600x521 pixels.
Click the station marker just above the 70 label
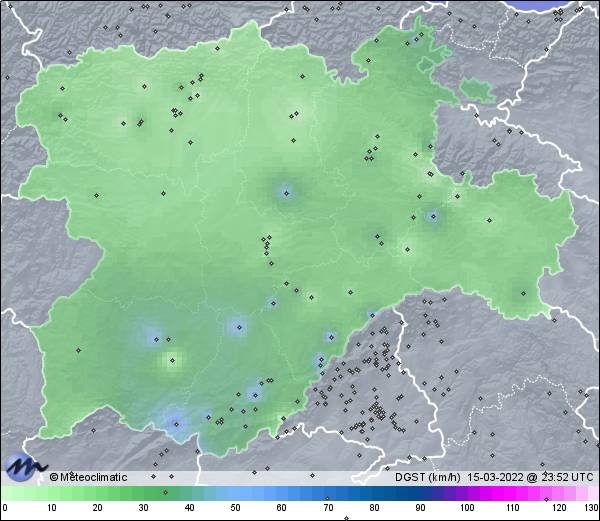tap(327, 498)
